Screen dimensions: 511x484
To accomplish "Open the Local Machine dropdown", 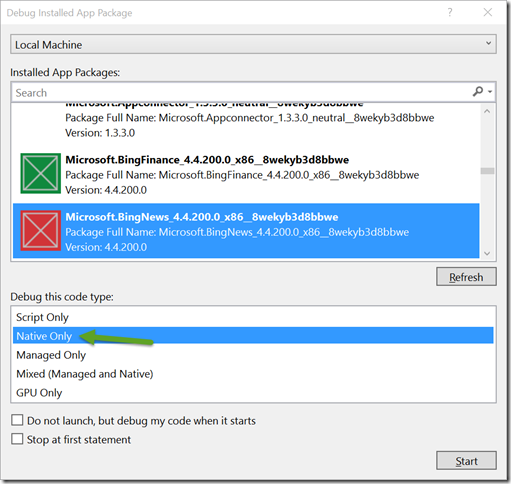I will (253, 44).
